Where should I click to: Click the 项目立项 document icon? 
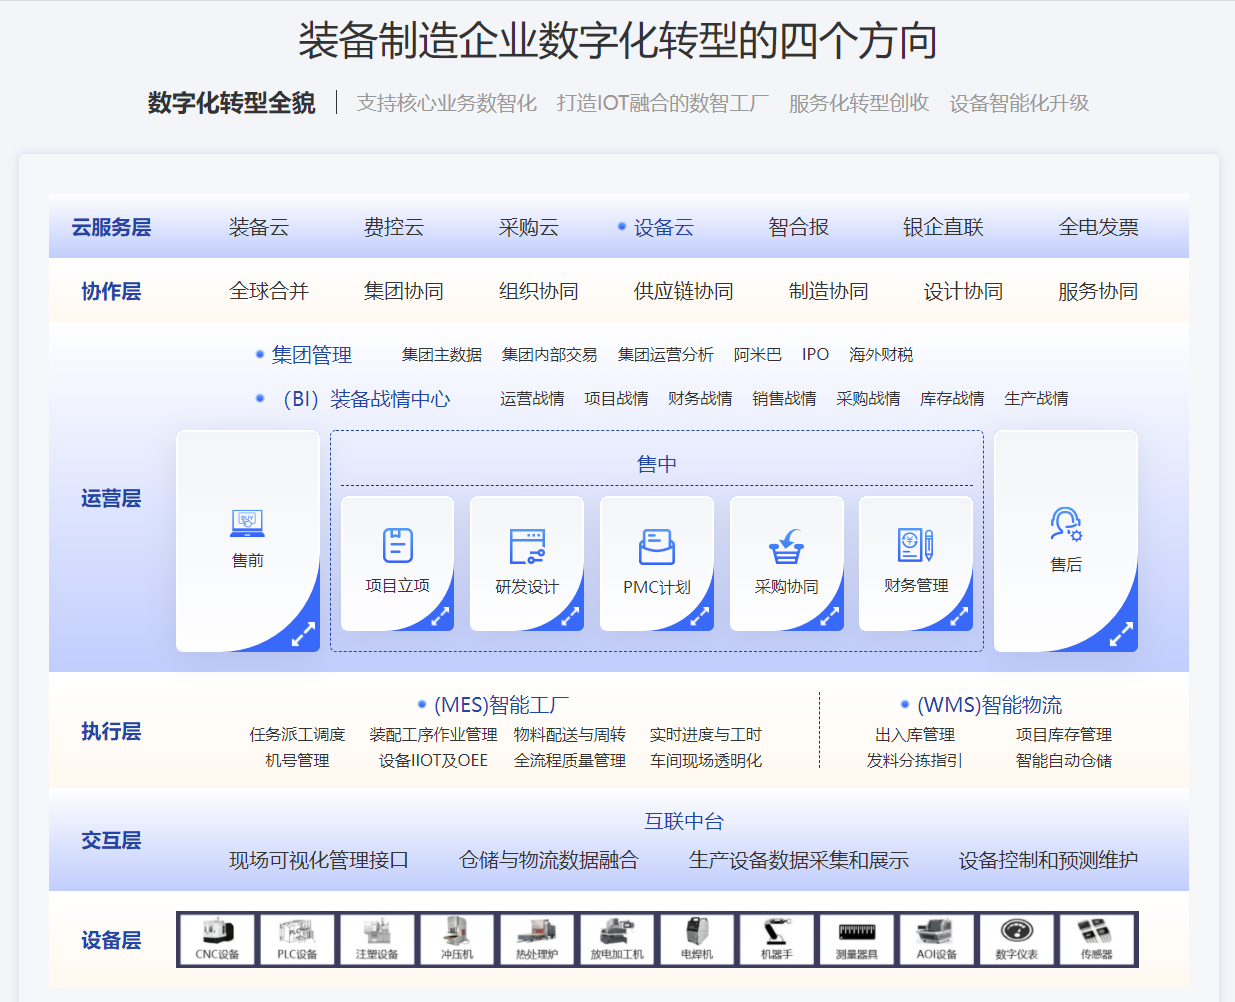(398, 546)
